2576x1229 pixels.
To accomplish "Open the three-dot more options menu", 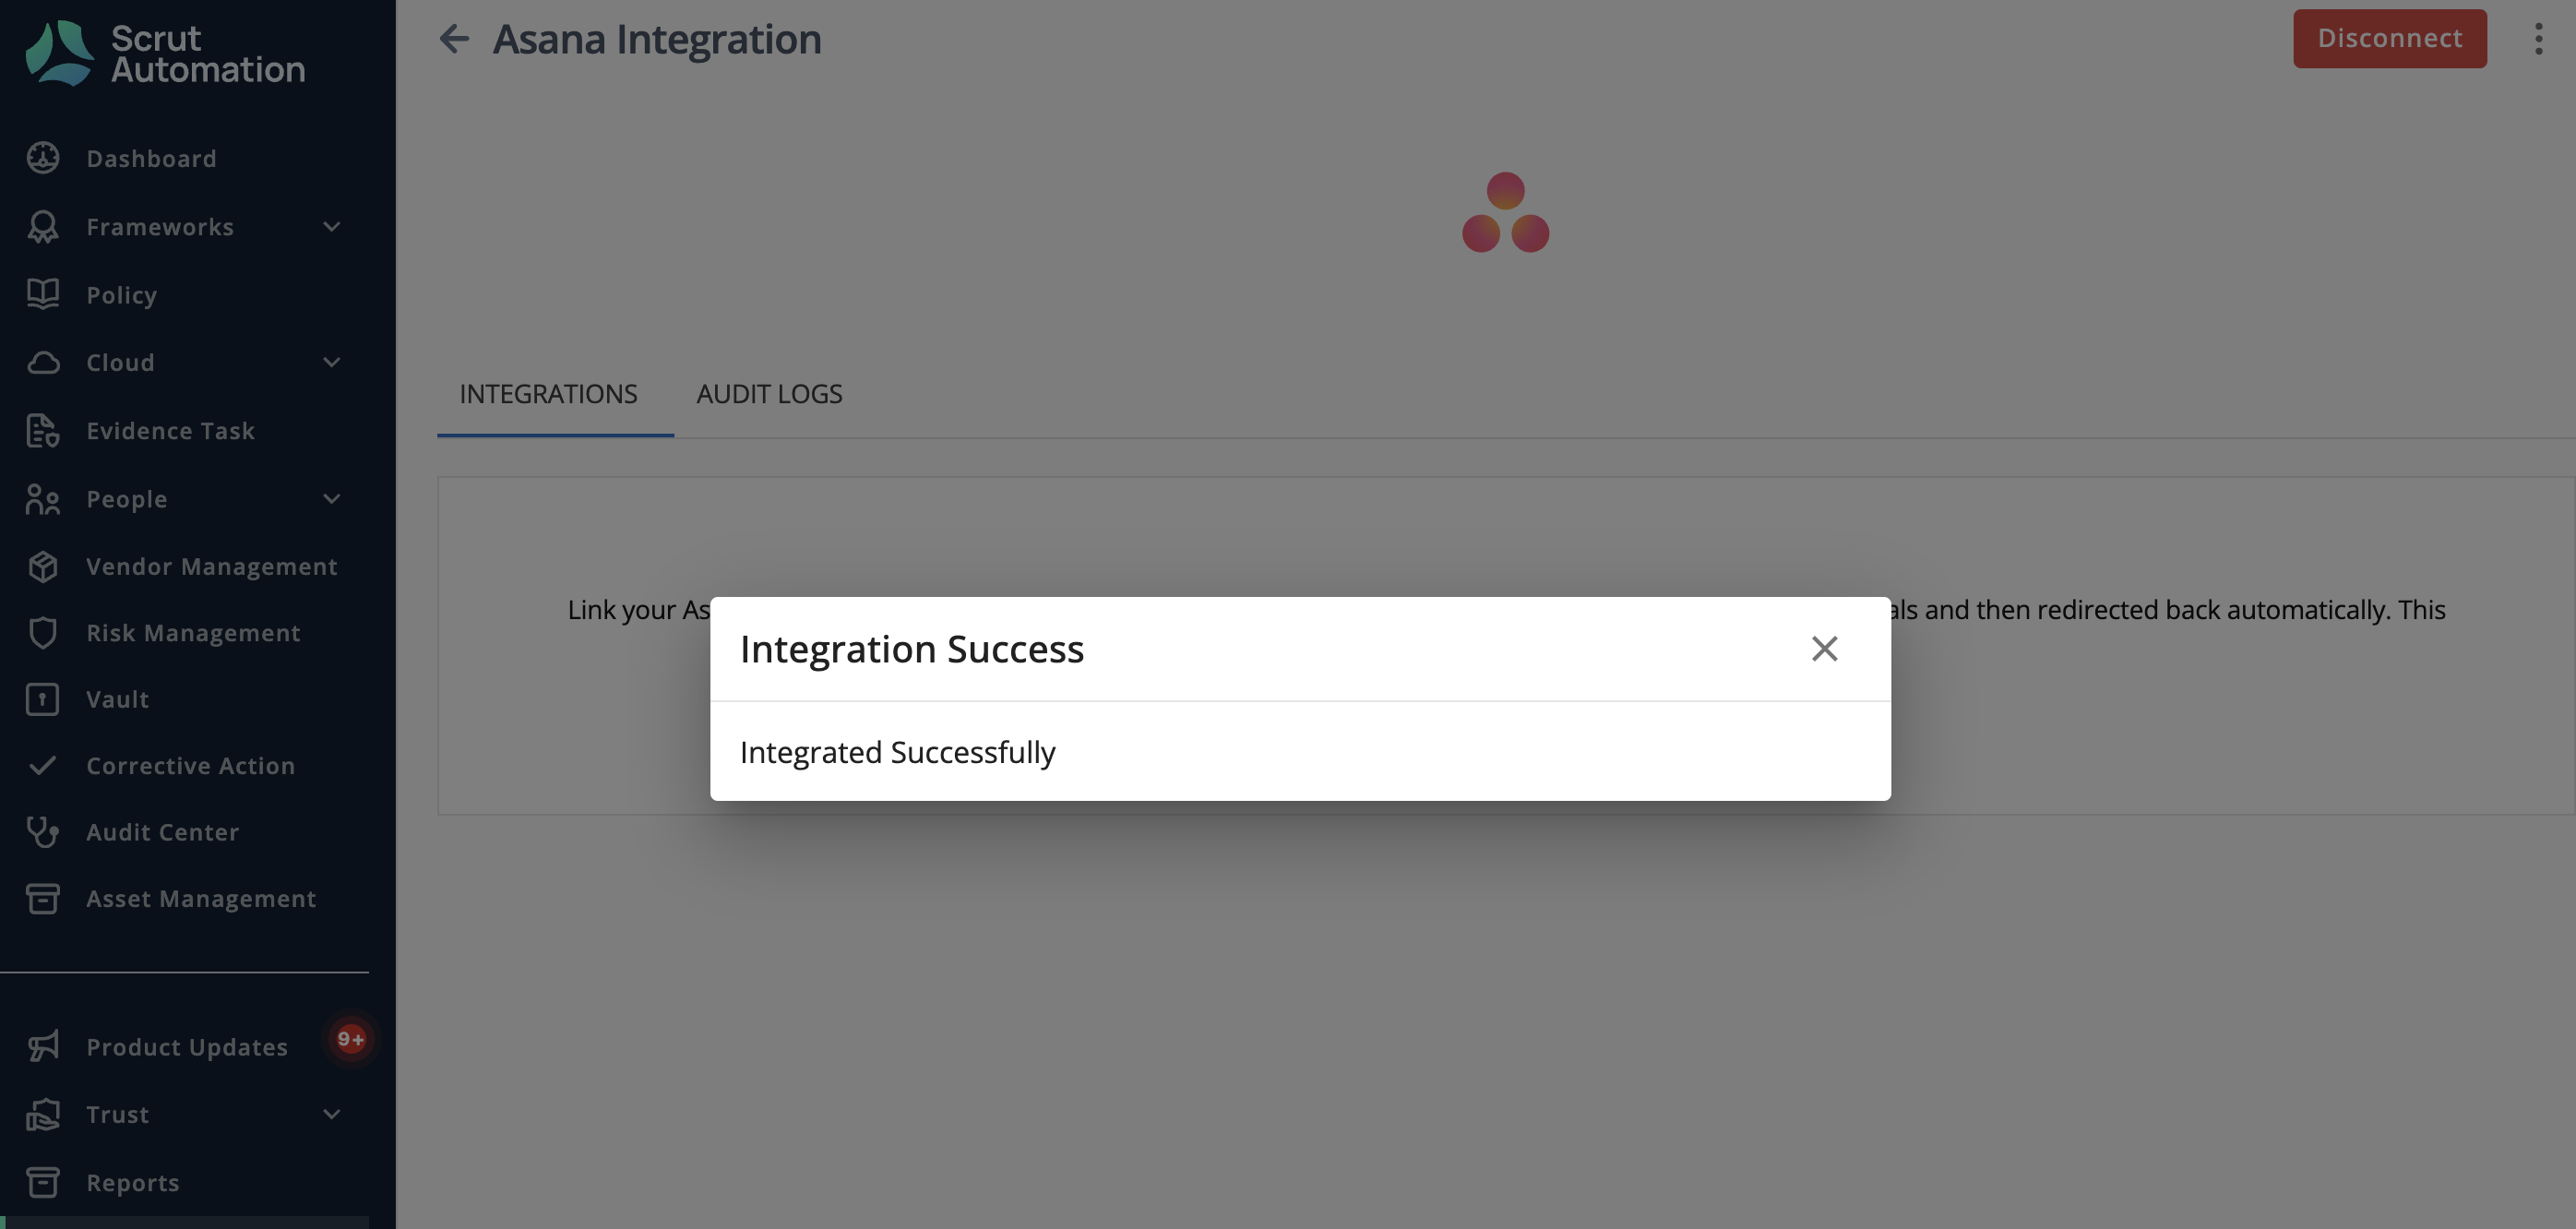I will pyautogui.click(x=2538, y=39).
